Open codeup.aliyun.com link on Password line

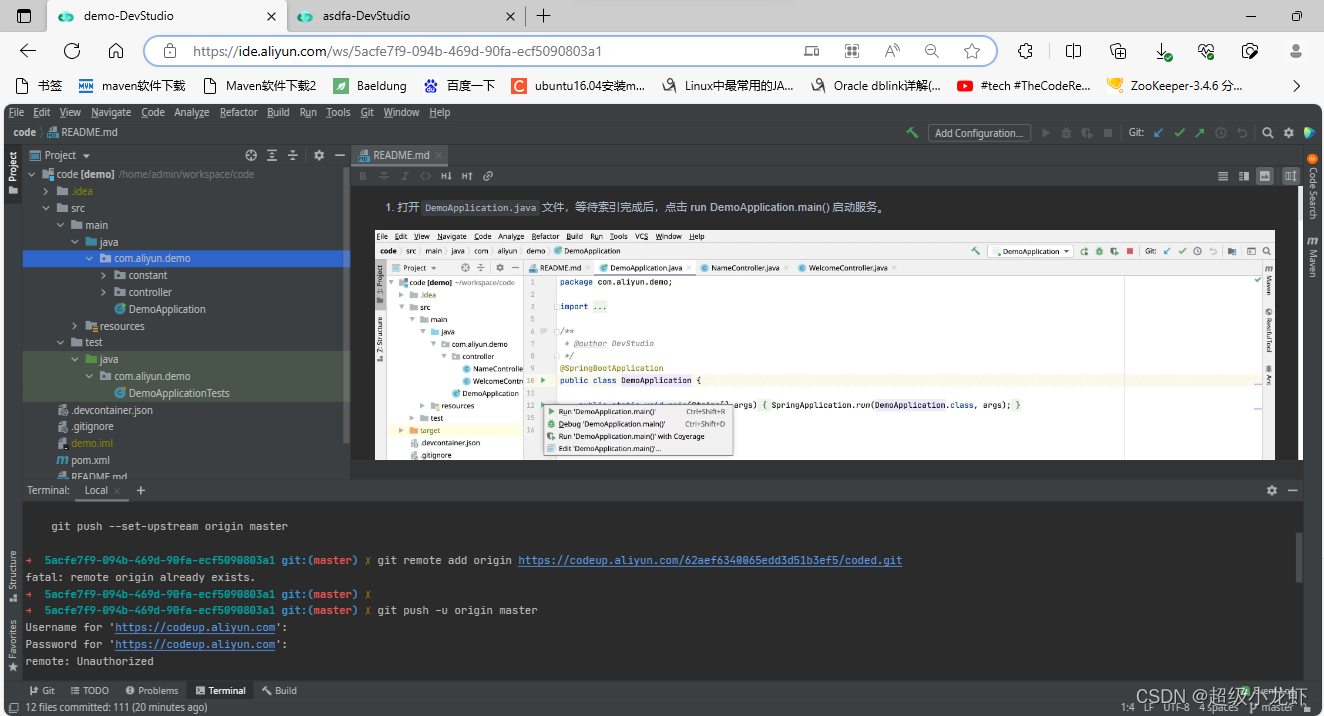click(x=195, y=644)
